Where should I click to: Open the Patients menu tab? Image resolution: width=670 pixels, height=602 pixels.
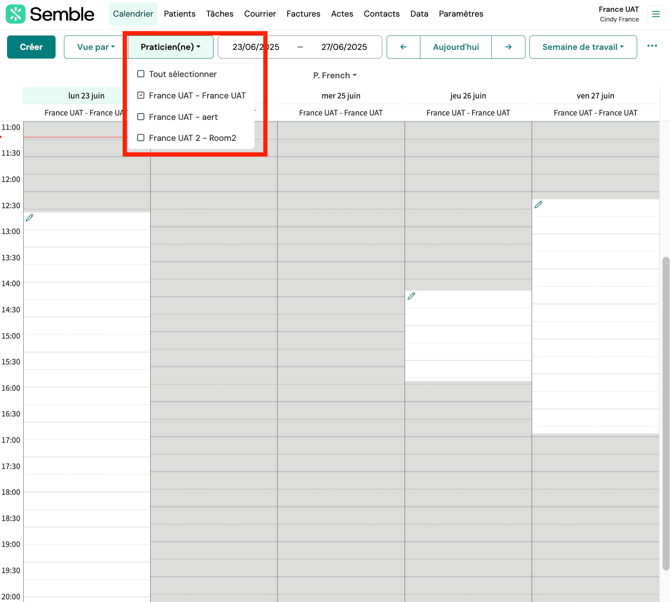[180, 14]
